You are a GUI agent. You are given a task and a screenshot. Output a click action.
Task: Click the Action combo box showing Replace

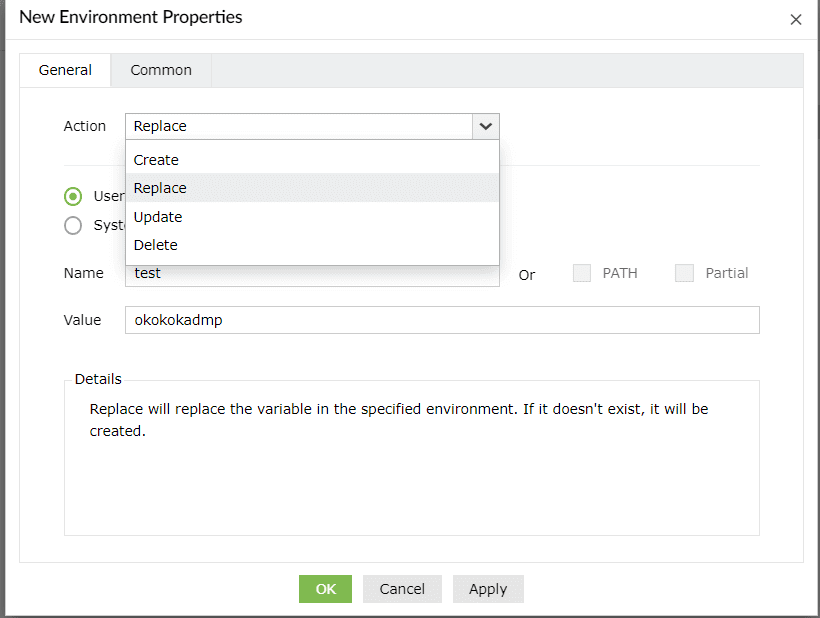pos(299,126)
